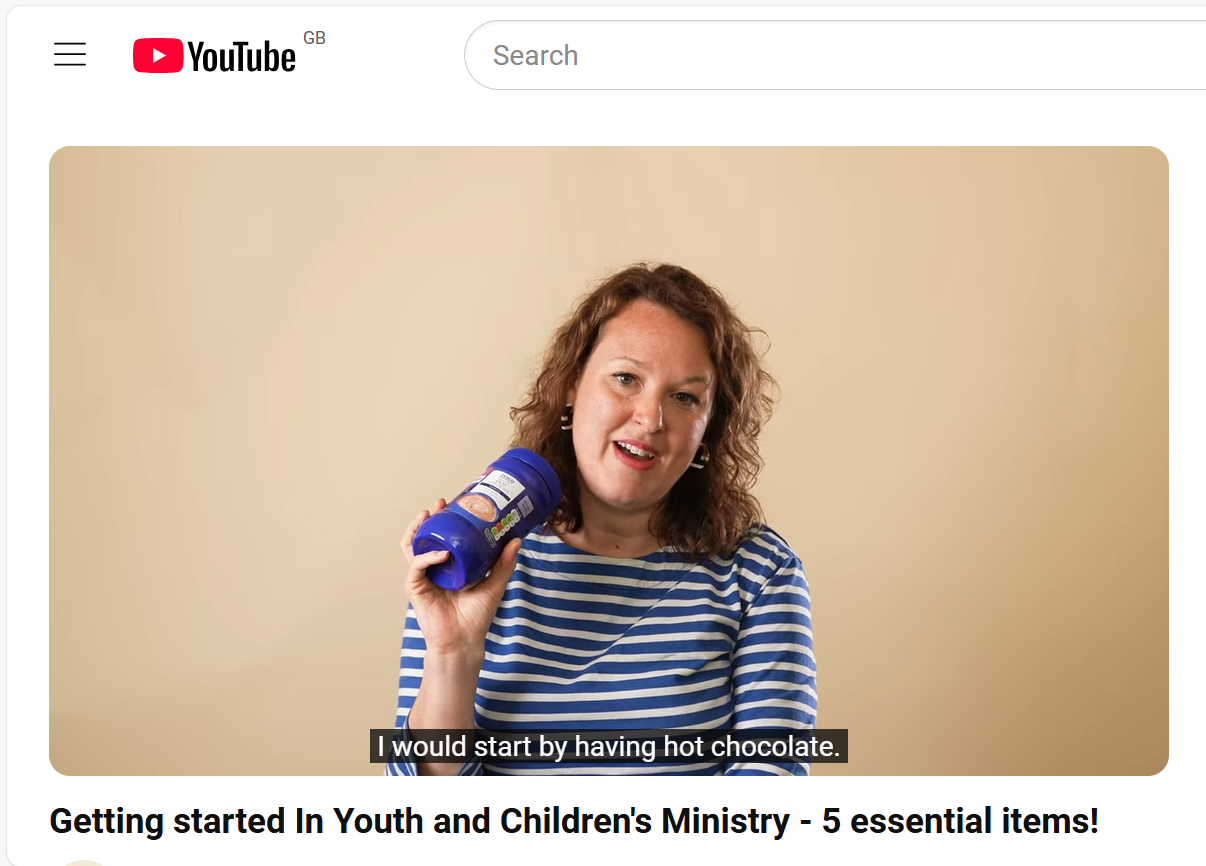Click '5 essential items!' in the title

point(960,821)
